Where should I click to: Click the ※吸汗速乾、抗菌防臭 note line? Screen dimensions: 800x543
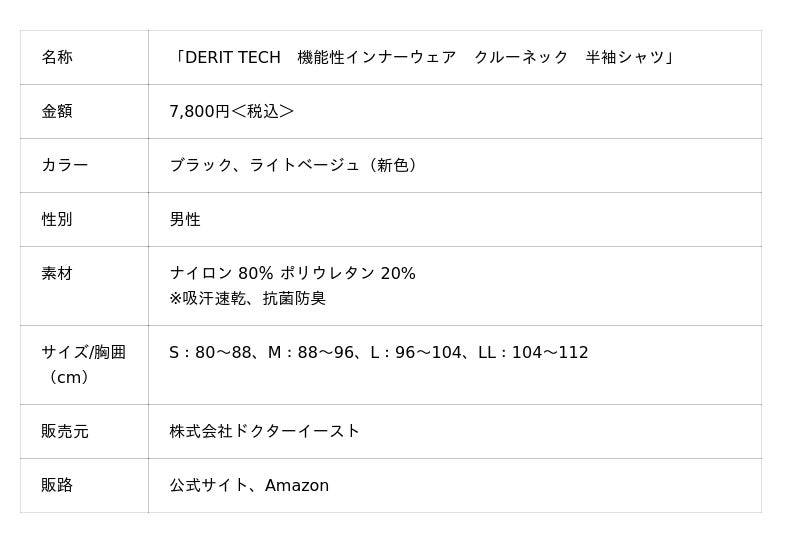[247, 298]
